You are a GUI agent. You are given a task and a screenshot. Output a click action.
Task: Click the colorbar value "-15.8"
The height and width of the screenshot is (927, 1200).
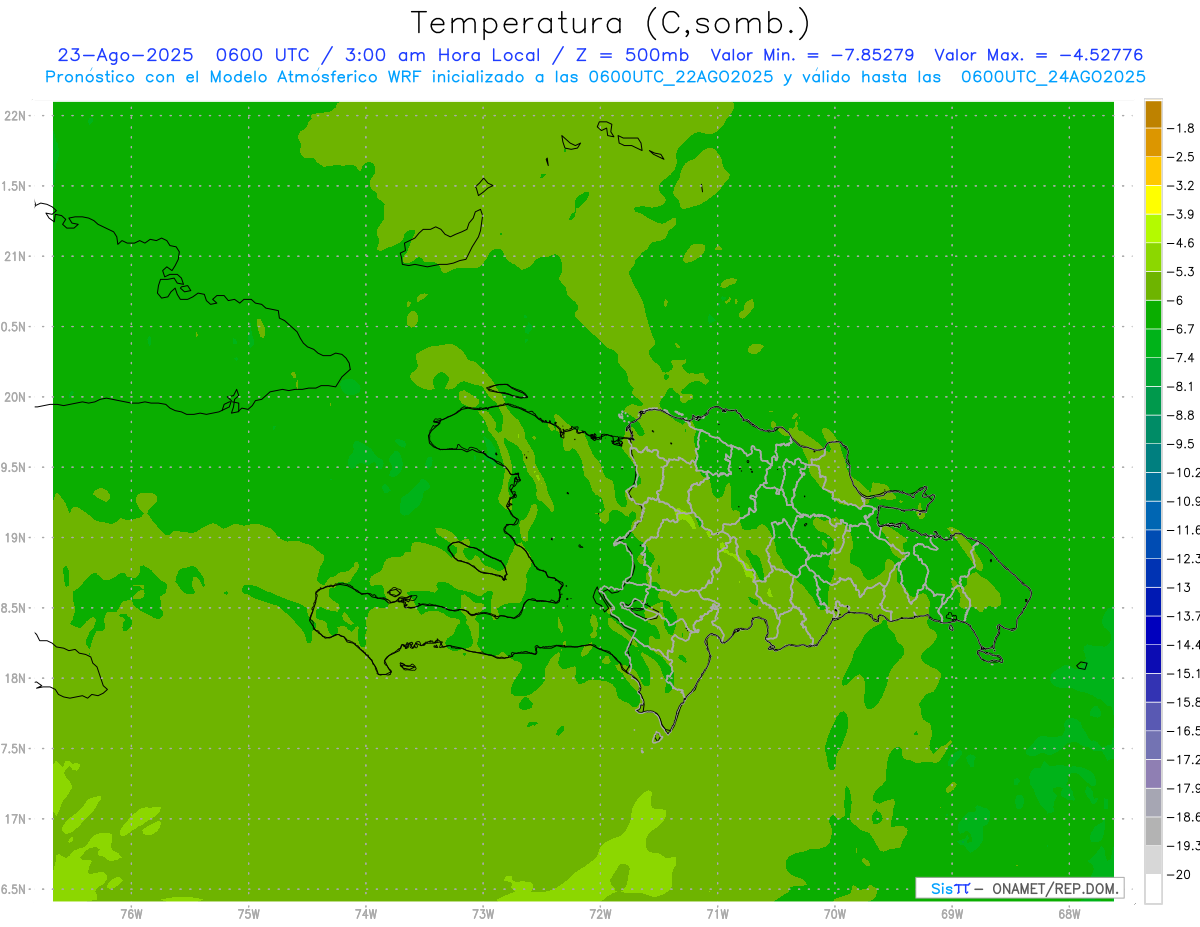tap(1184, 702)
